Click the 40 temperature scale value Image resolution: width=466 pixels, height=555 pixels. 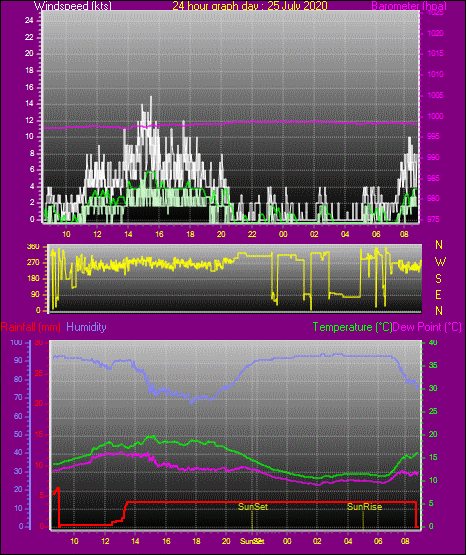(433, 342)
